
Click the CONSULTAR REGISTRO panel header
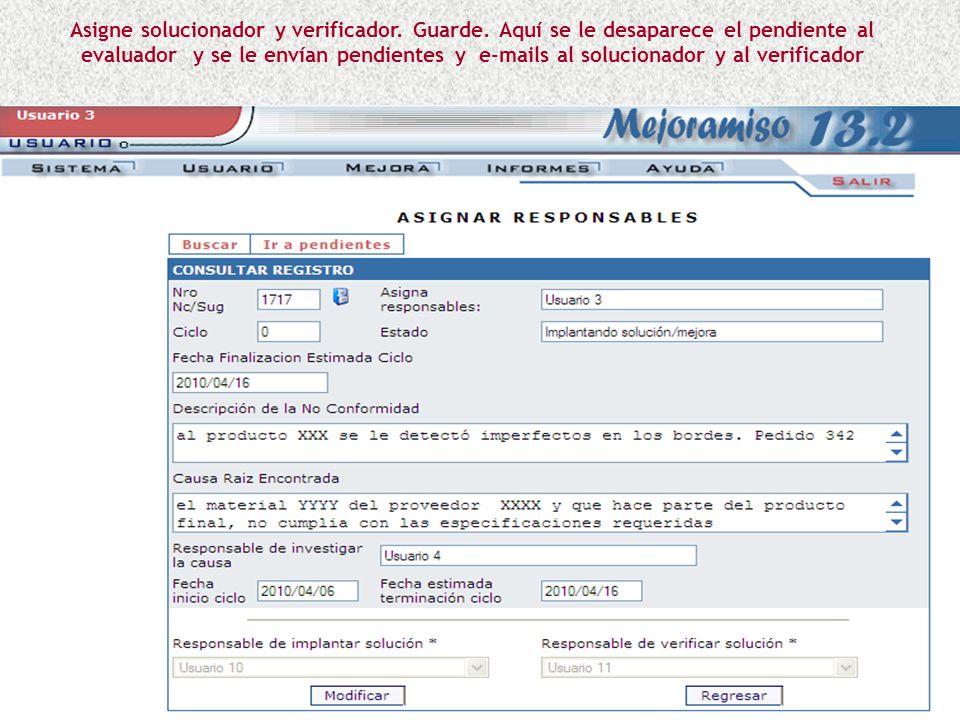point(549,269)
